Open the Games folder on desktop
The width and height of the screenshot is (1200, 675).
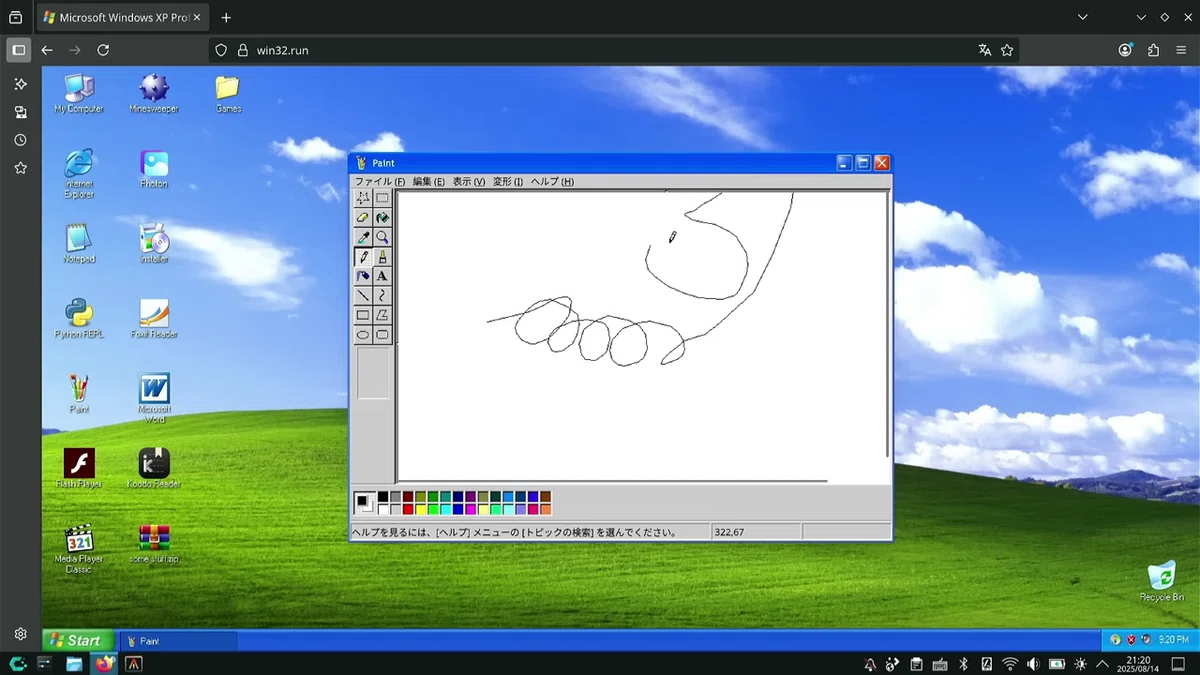[228, 93]
